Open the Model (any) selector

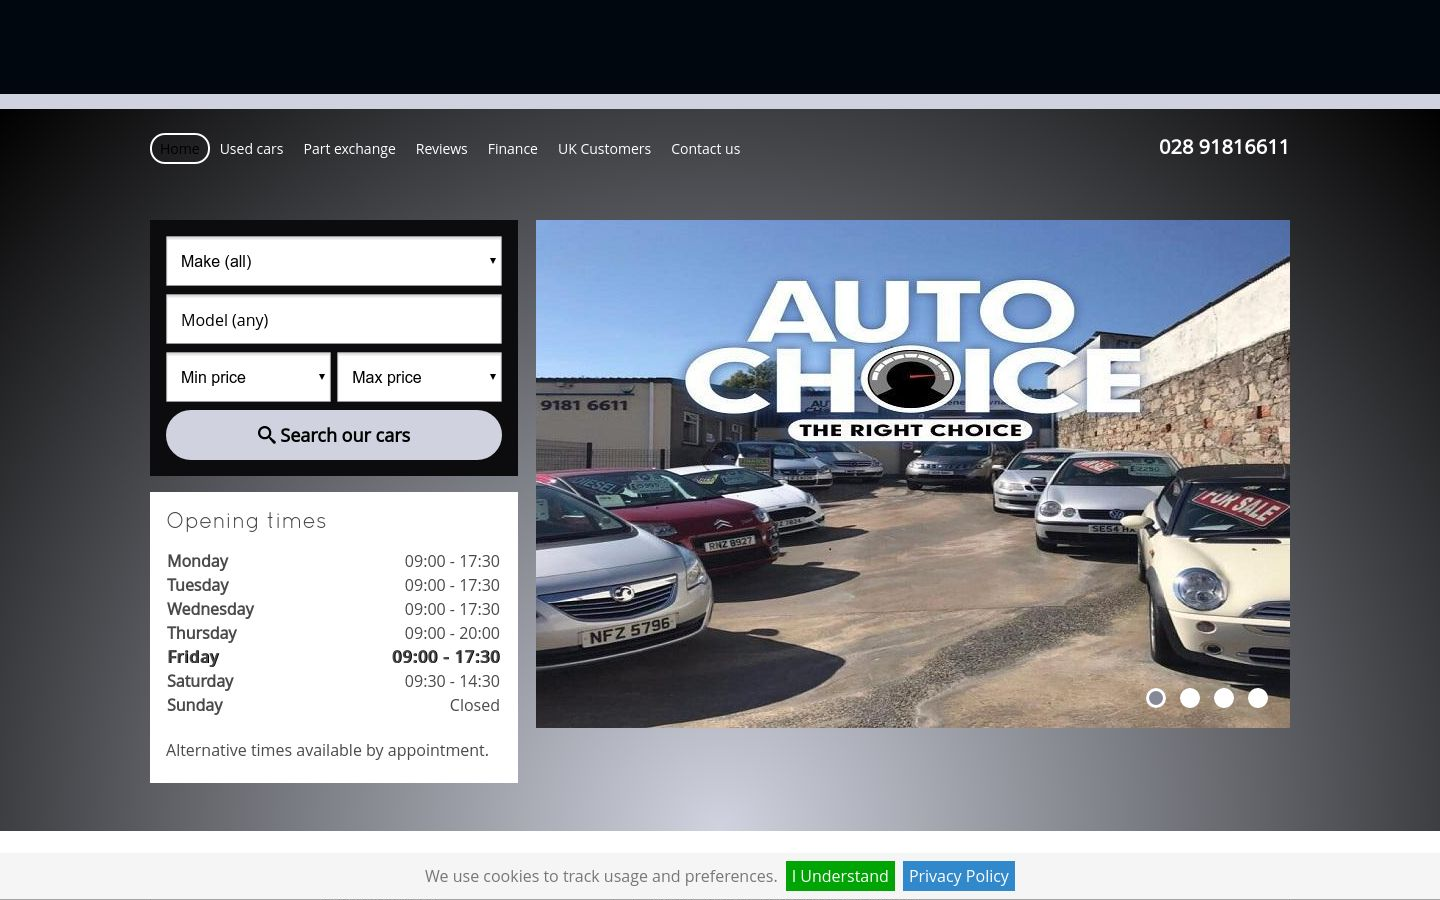pos(334,320)
